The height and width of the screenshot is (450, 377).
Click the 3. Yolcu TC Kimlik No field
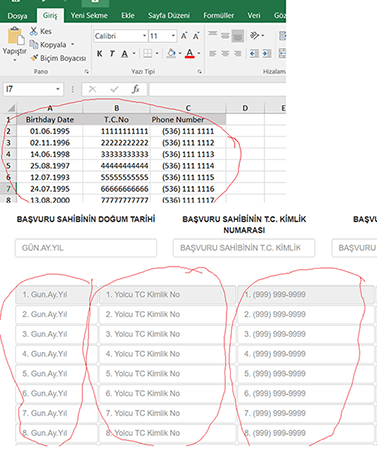click(167, 334)
